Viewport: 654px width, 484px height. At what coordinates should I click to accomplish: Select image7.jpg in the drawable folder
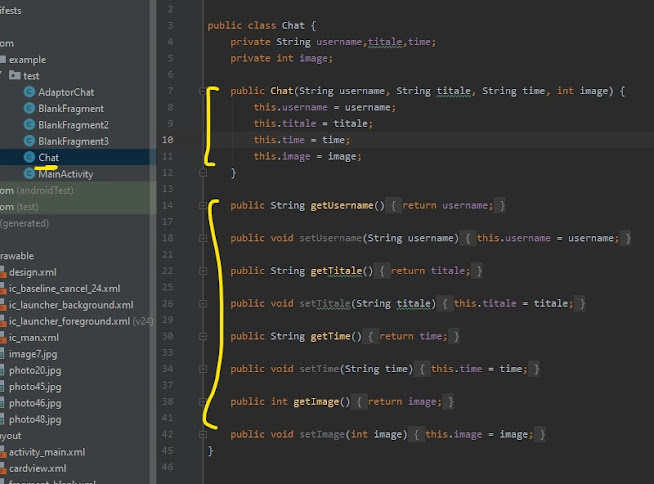click(x=35, y=354)
